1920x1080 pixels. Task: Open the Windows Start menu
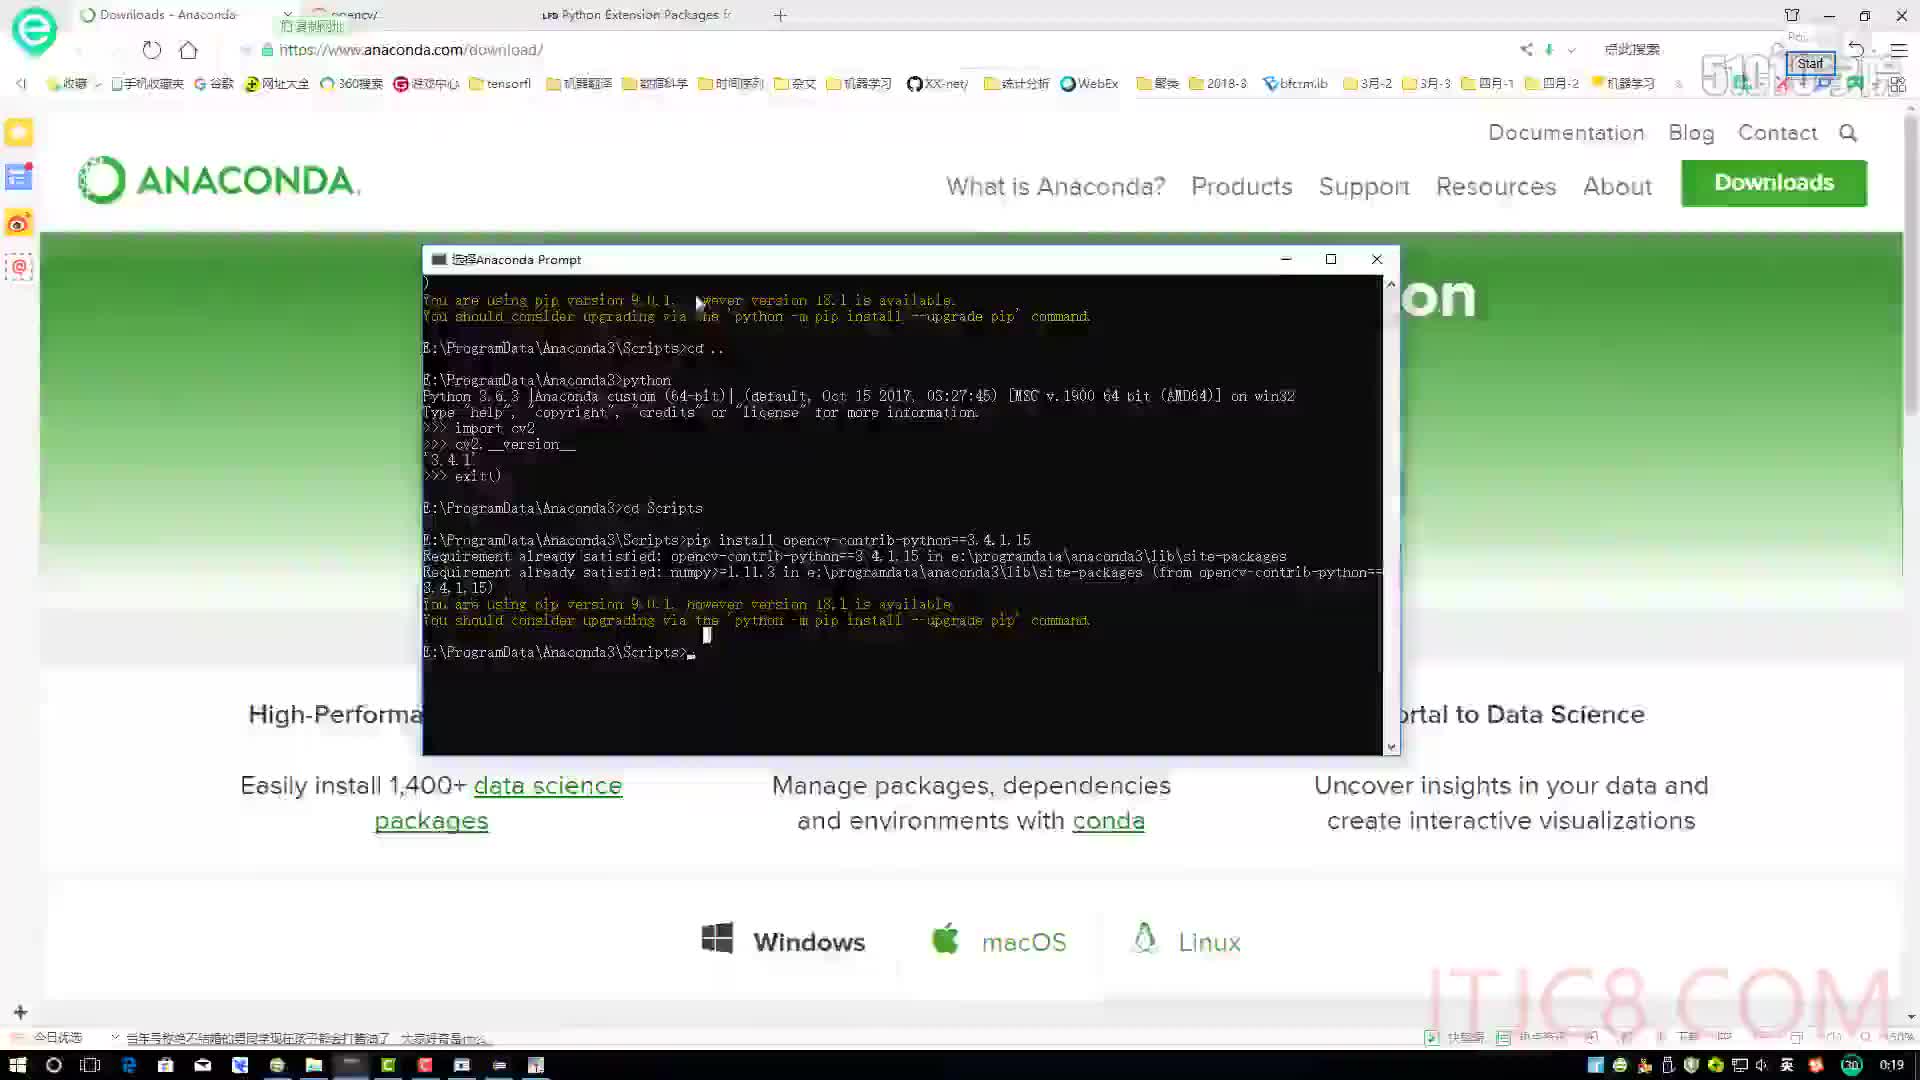17,1065
